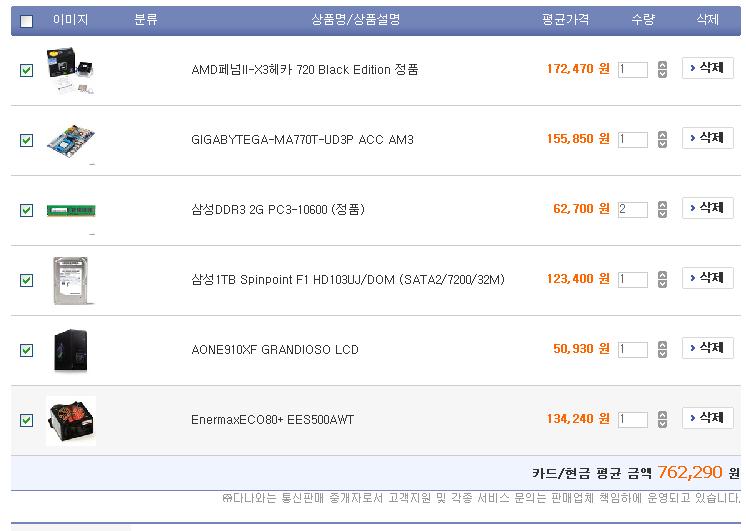The image size is (746, 531).
Task: Select the quantity field for Samsung 1TB Spinpoint
Action: (x=633, y=279)
